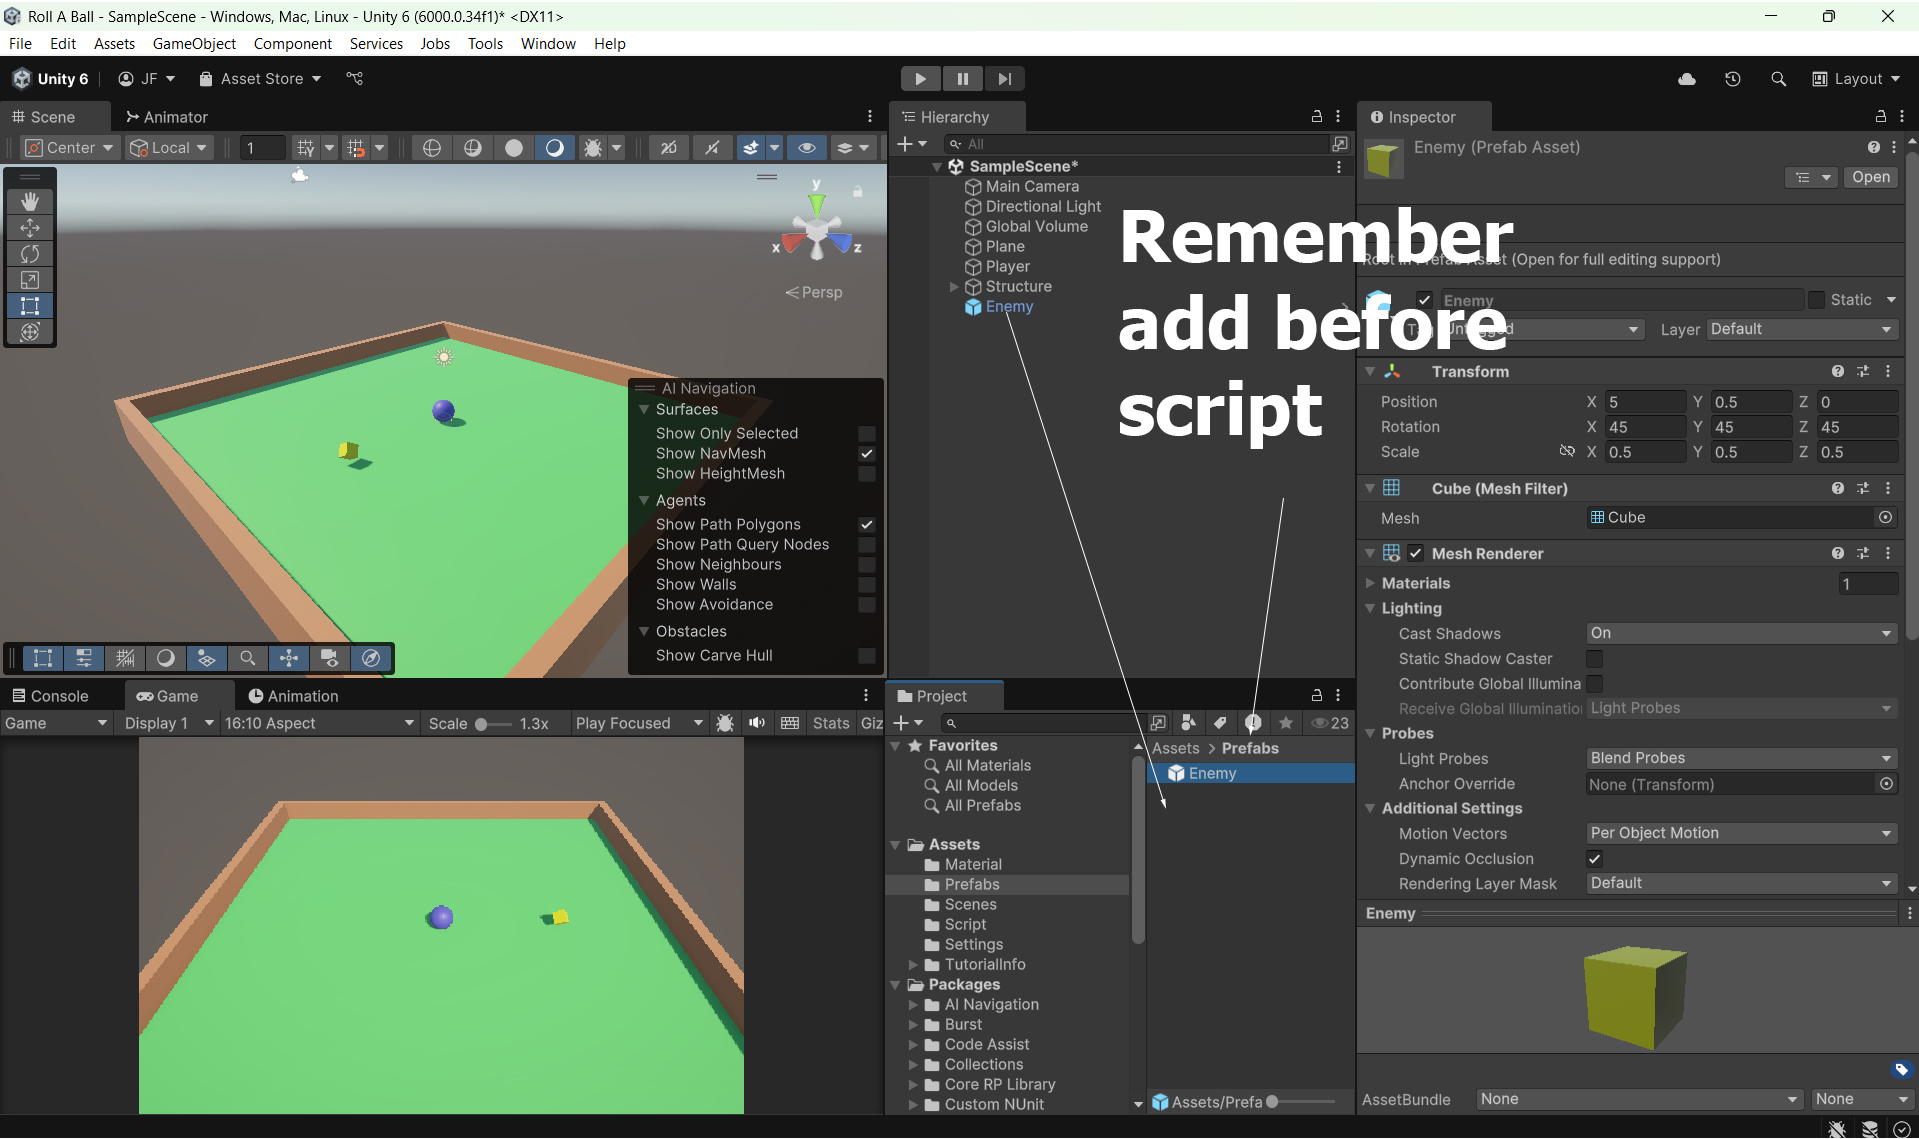Toggle Mute Audio in Game view

[757, 723]
